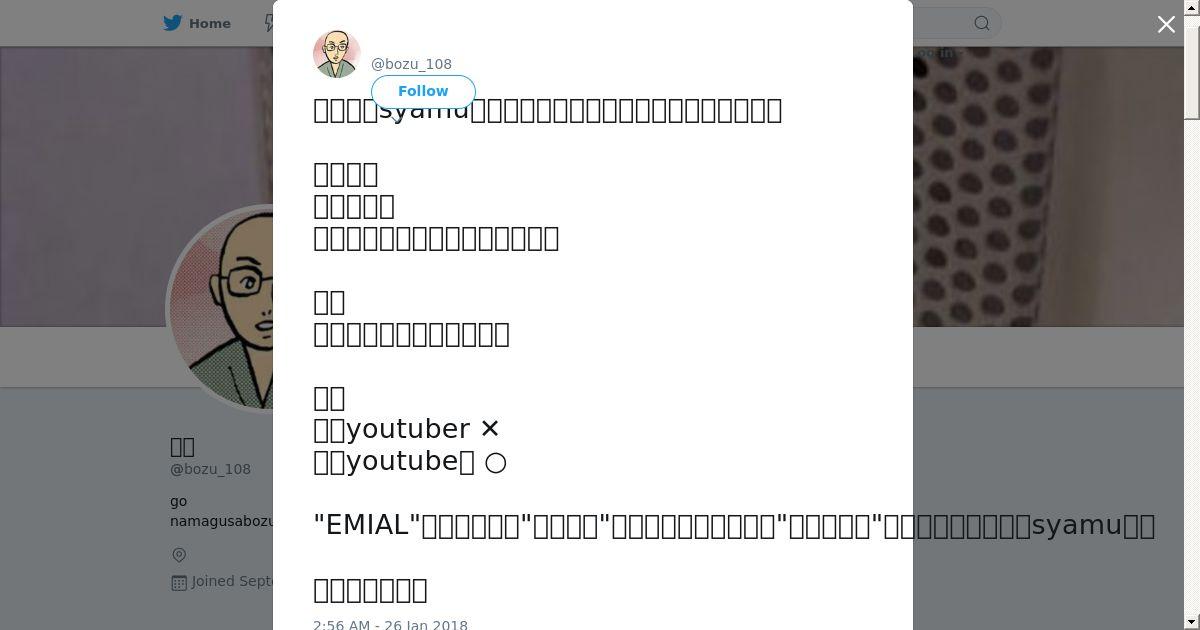1200x630 pixels.
Task: Click the tweet text mentioning youtuber
Action: pyautogui.click(x=407, y=429)
